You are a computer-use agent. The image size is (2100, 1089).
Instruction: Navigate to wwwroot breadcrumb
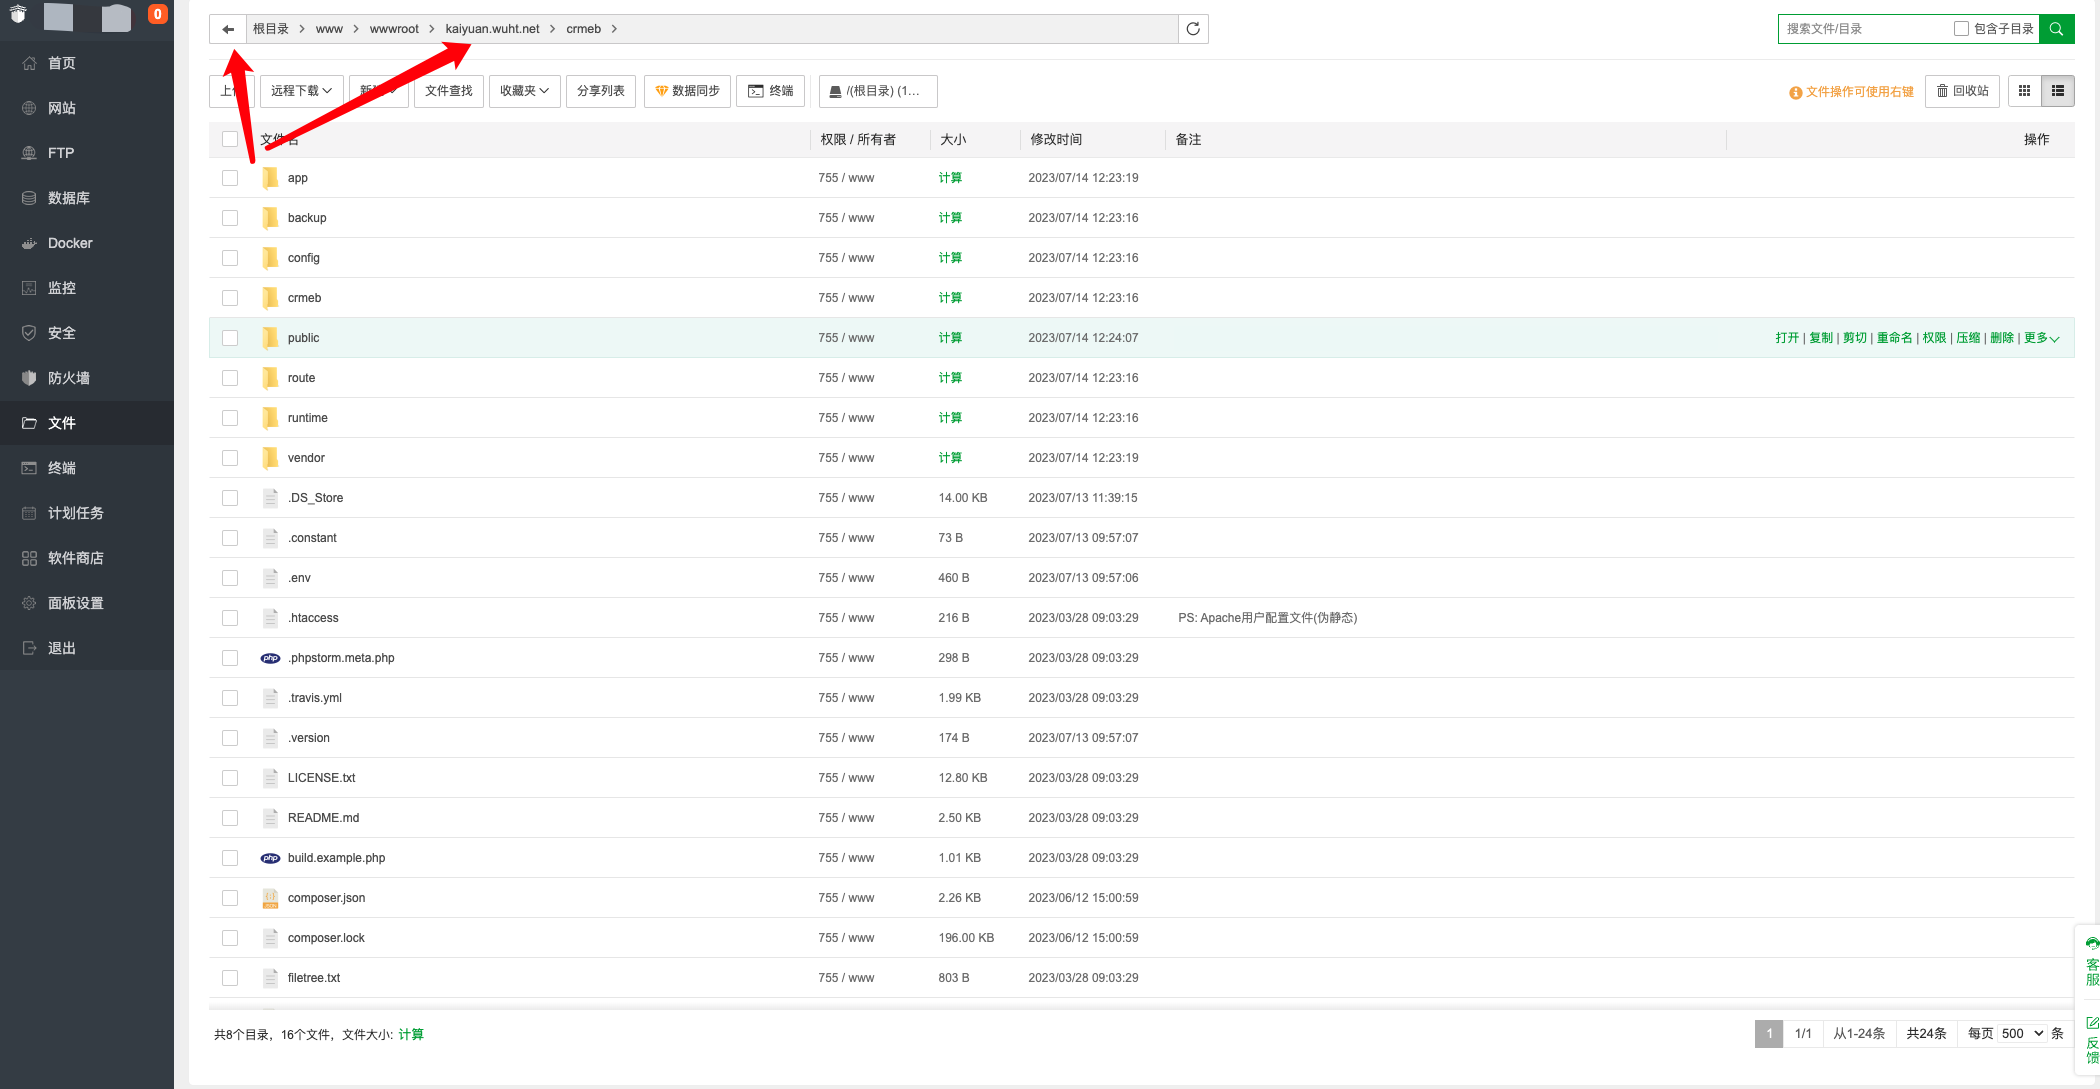tap(394, 29)
